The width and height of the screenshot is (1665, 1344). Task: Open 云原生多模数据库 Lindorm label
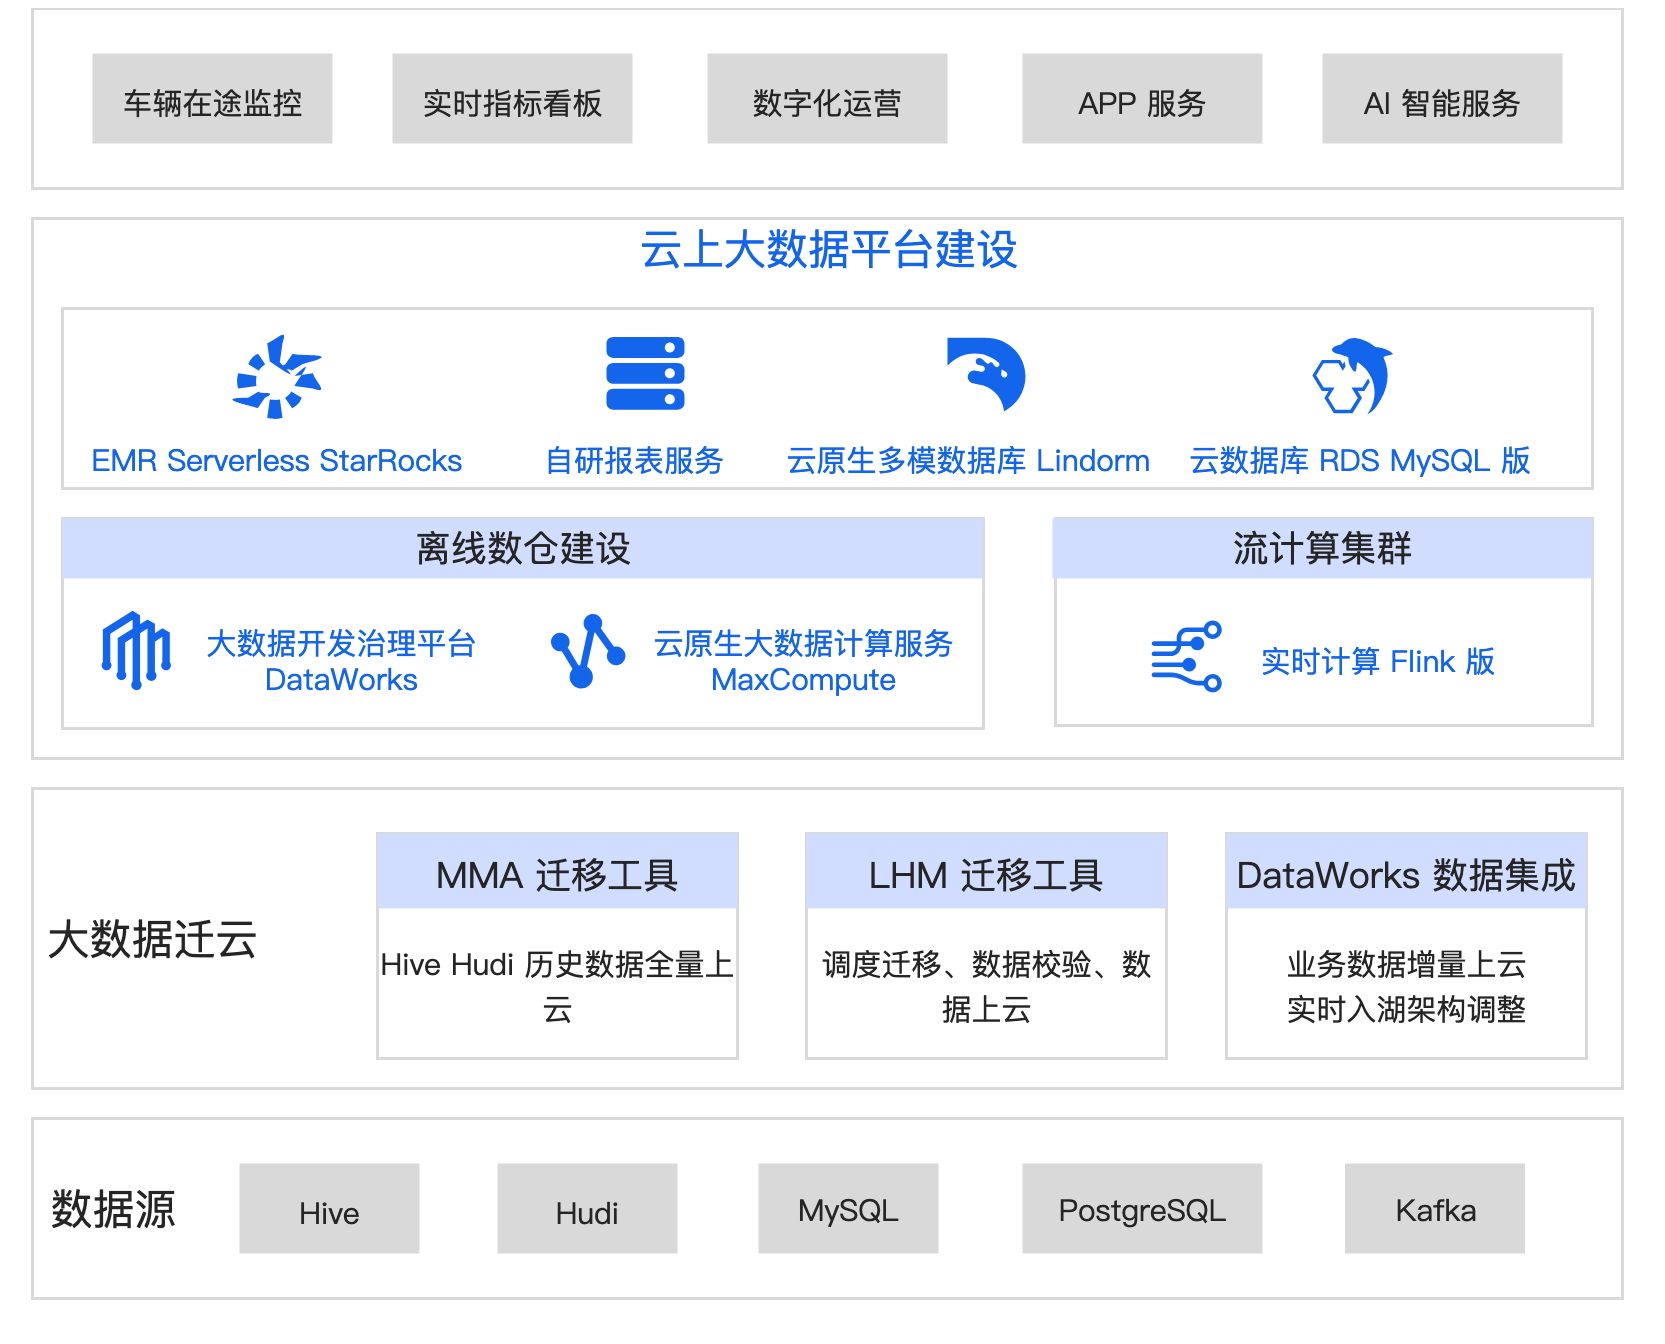click(968, 461)
